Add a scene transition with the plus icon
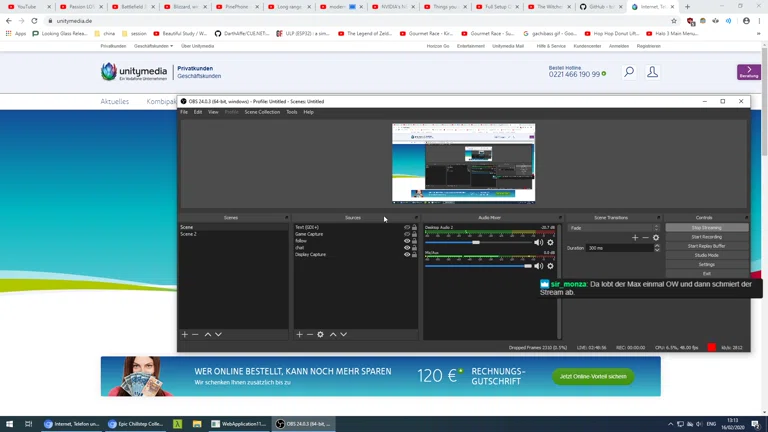This screenshot has height=432, width=768. click(x=635, y=238)
